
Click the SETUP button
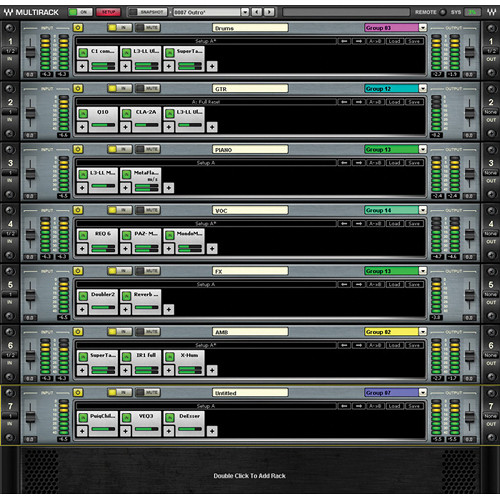(108, 12)
